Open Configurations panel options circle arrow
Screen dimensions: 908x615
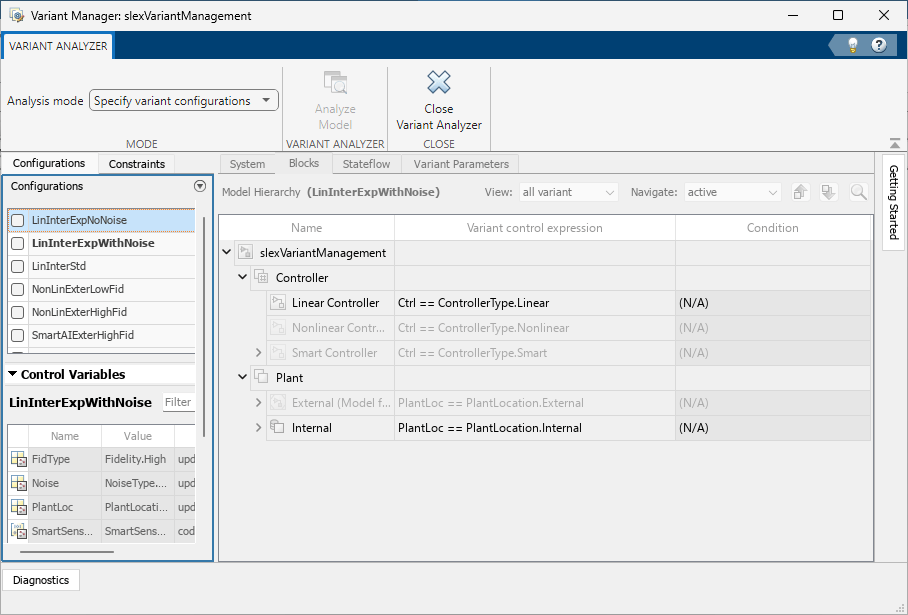200,186
